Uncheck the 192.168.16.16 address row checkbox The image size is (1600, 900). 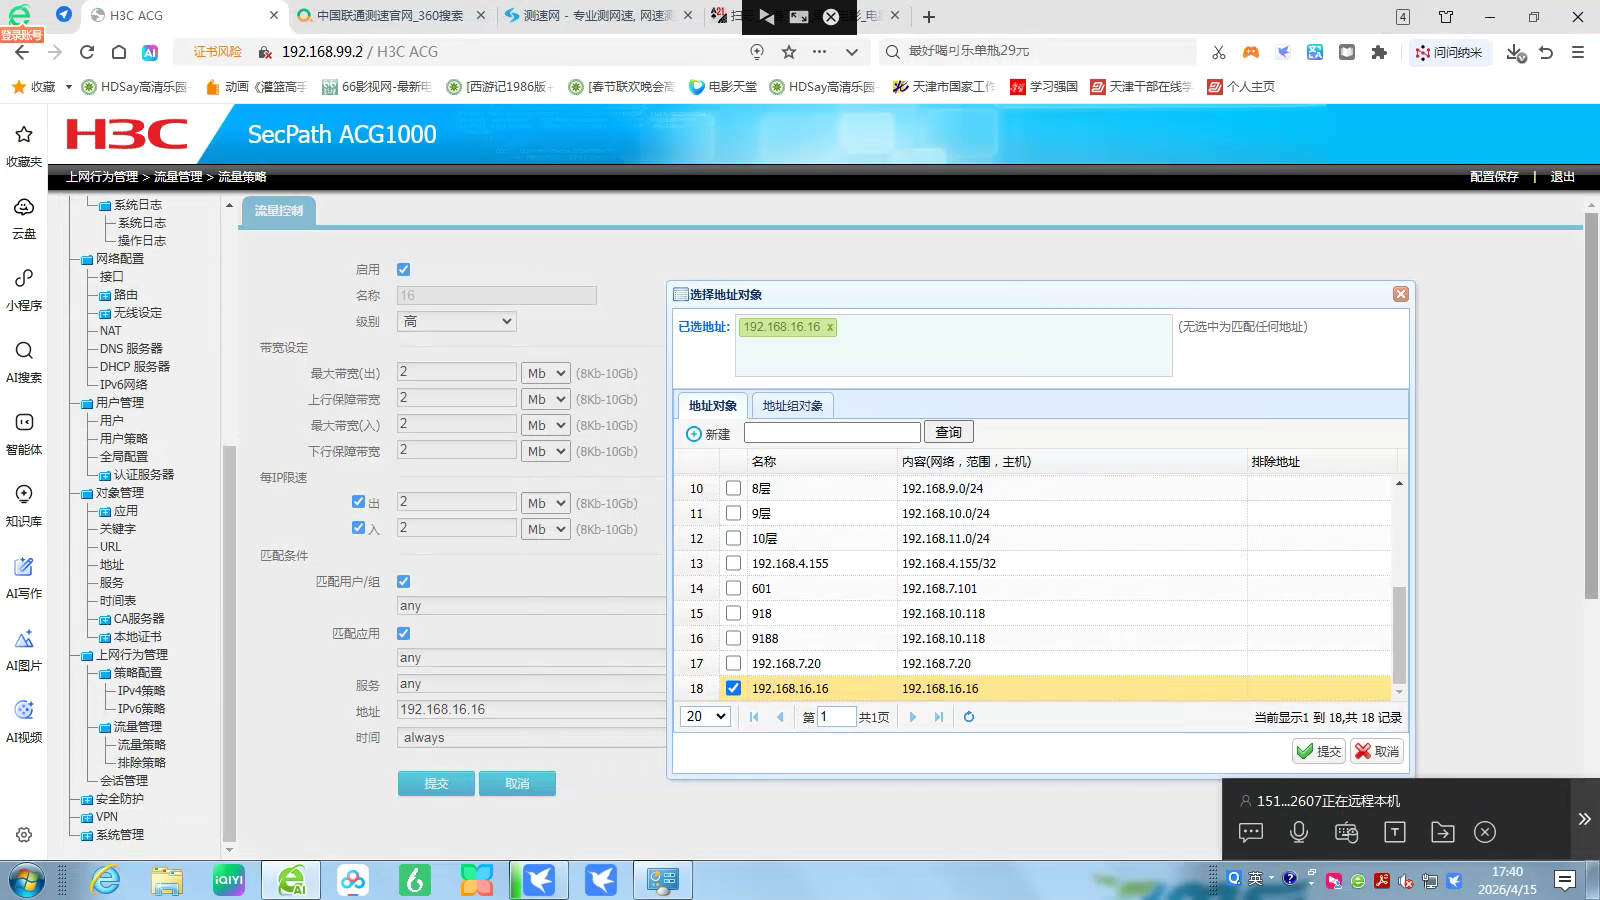[x=733, y=688]
